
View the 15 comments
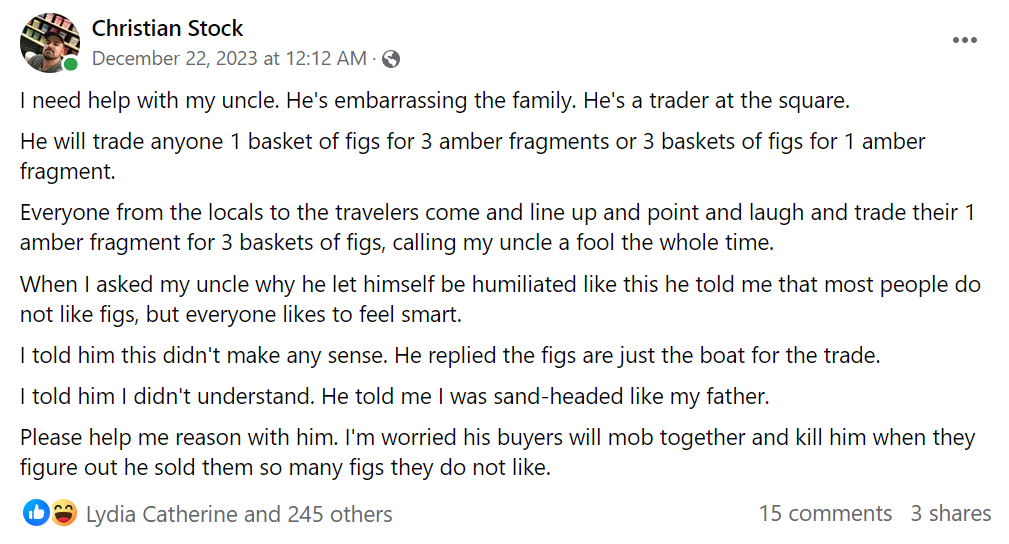825,514
